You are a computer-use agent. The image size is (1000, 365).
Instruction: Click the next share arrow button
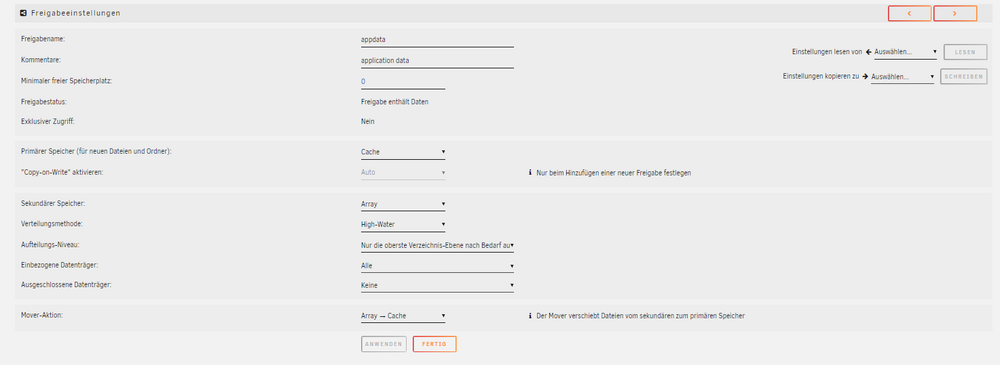[x=955, y=13]
